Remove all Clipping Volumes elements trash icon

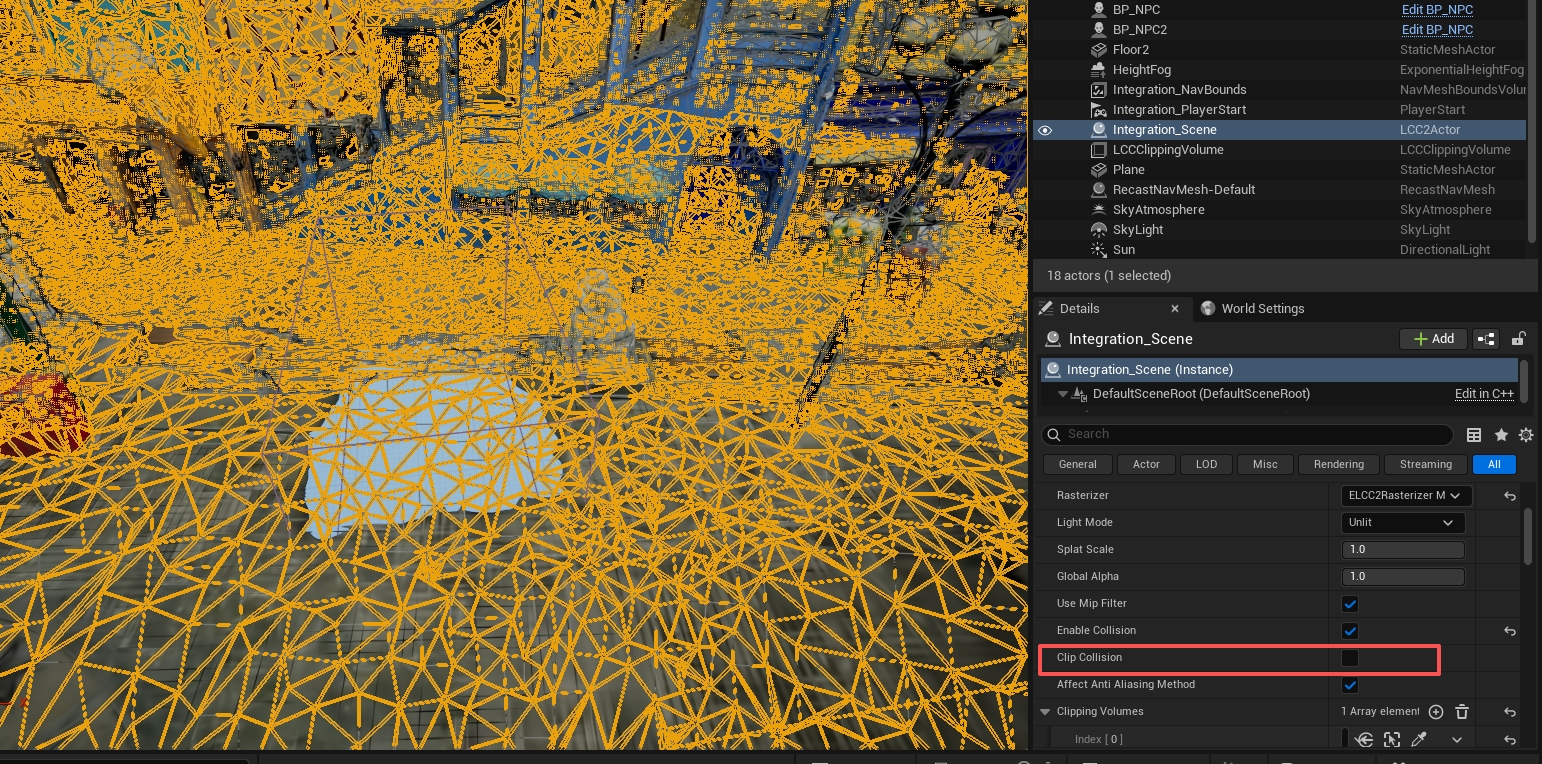pos(1462,712)
